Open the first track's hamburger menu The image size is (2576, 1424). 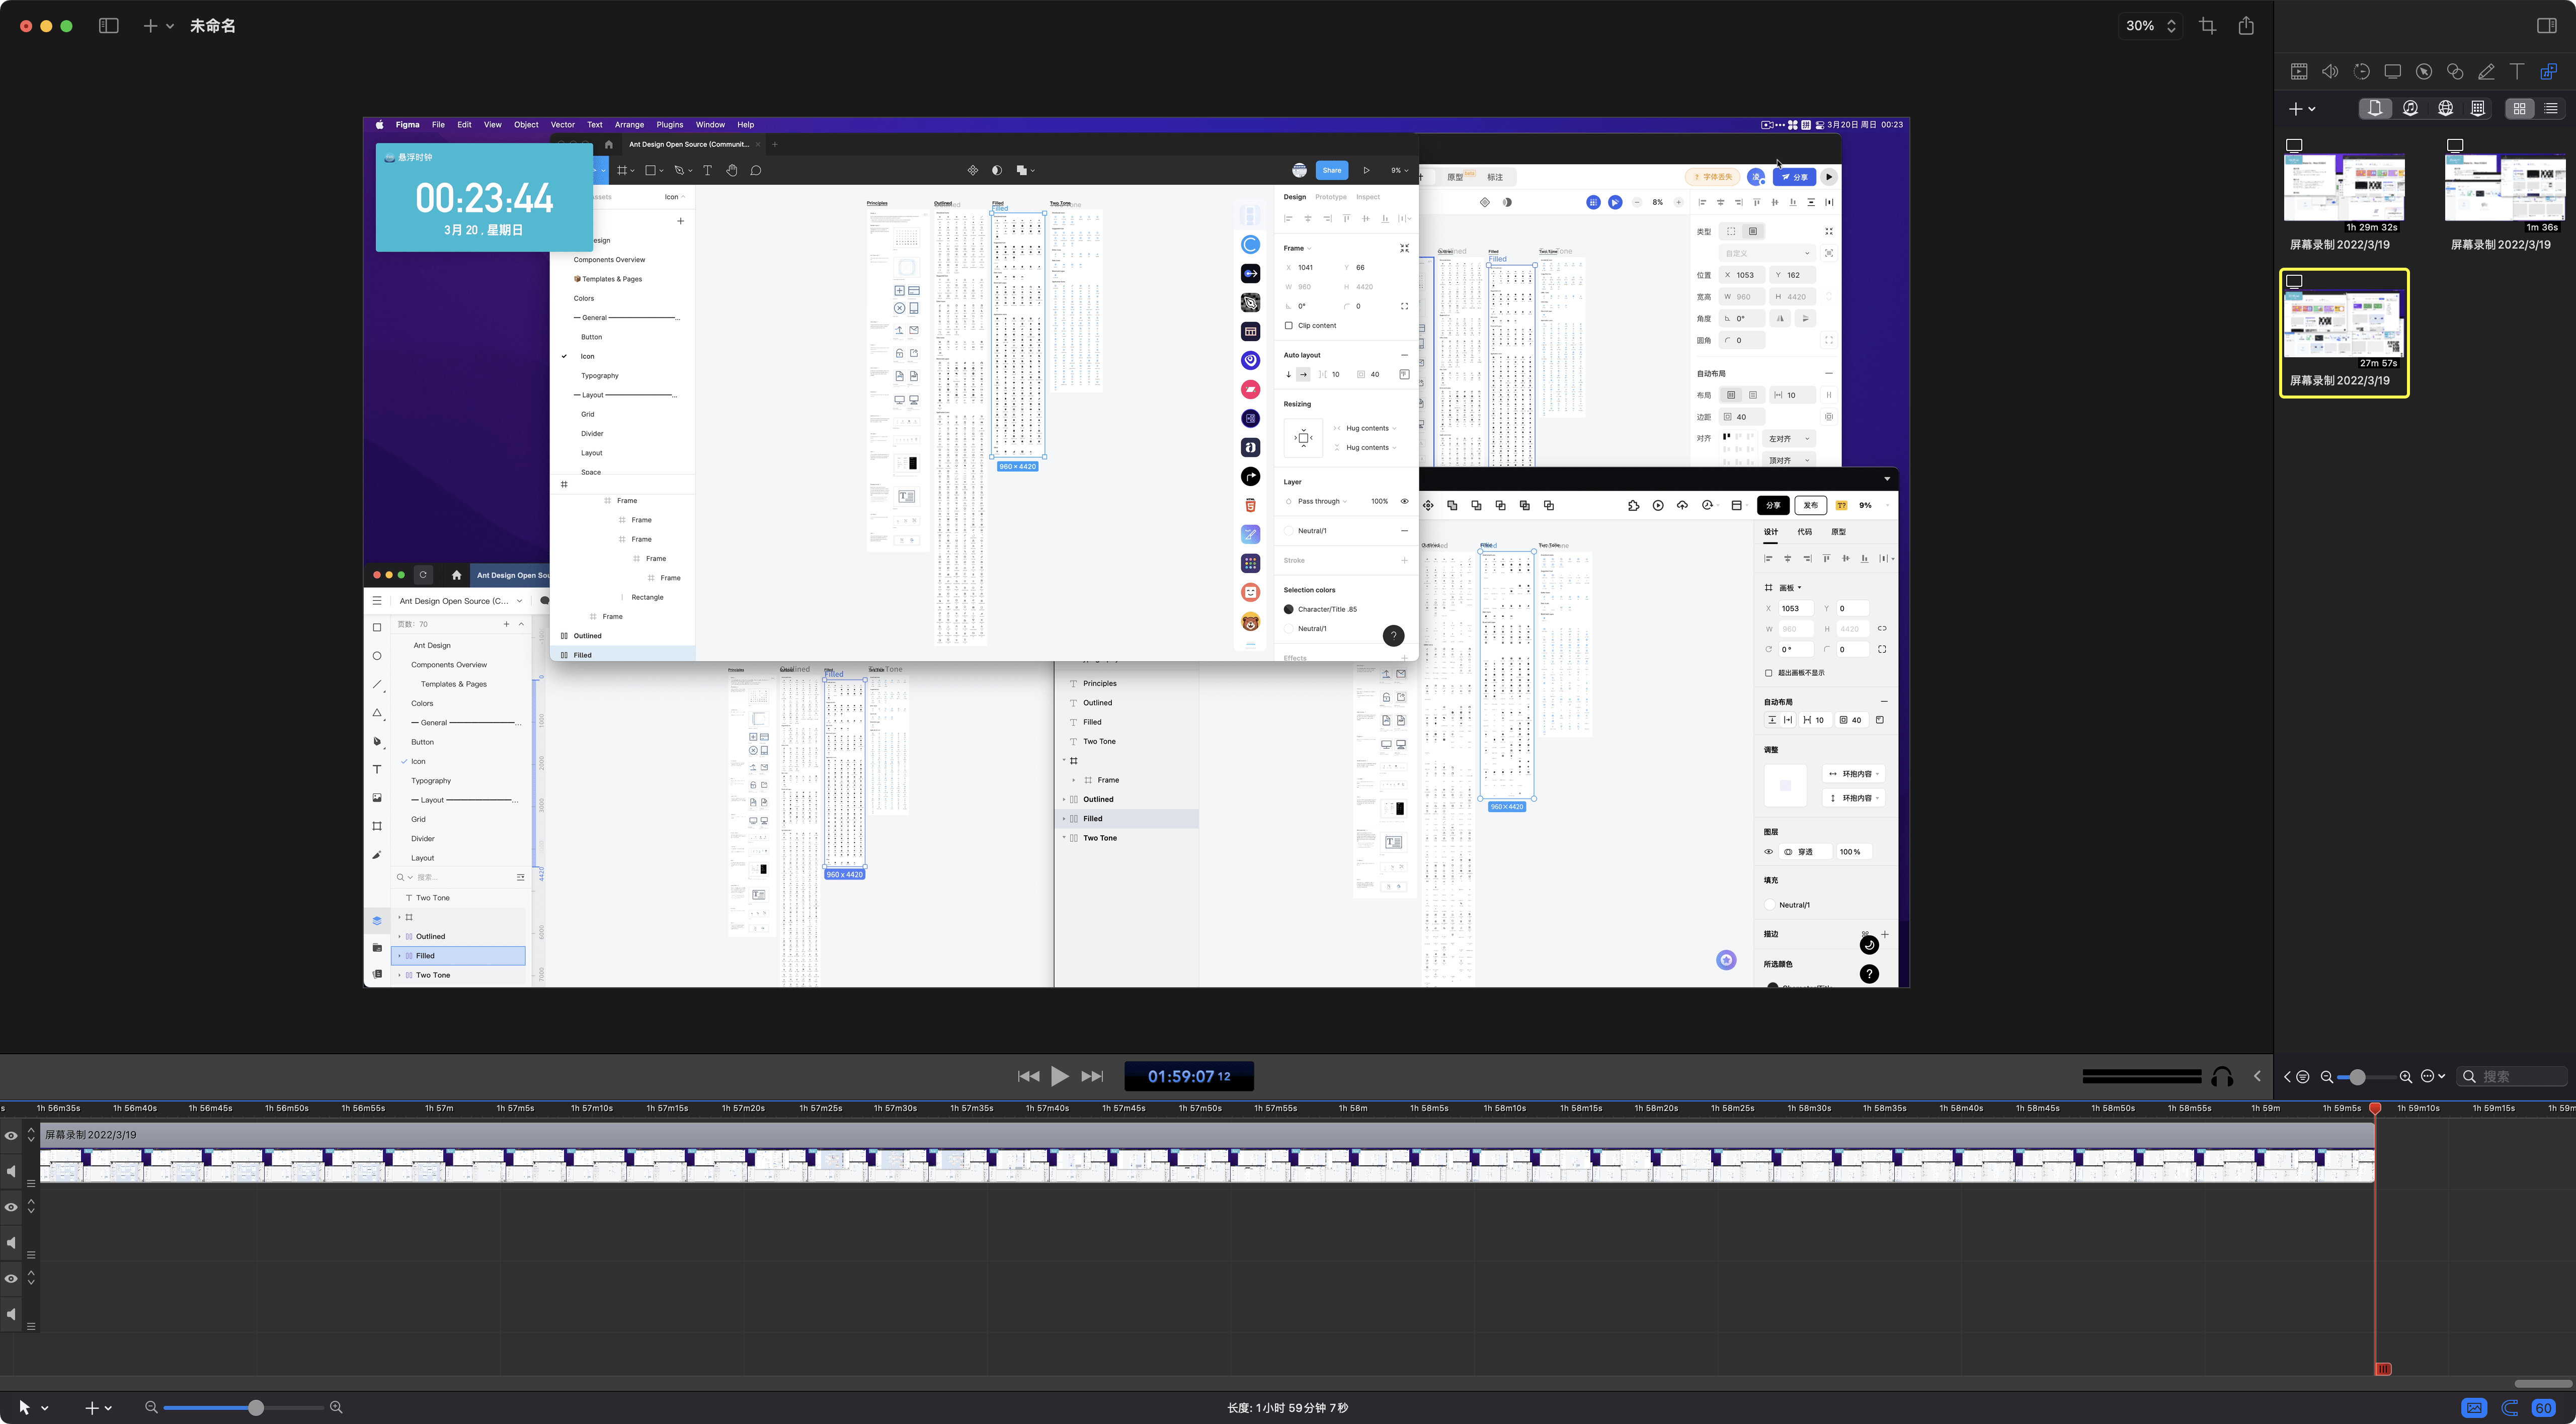[x=31, y=1183]
